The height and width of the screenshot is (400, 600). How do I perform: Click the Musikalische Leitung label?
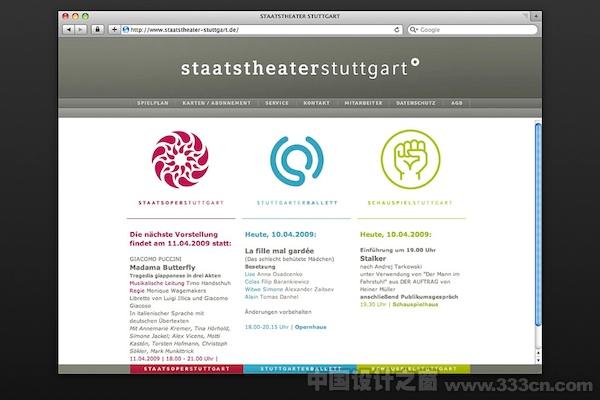point(157,283)
